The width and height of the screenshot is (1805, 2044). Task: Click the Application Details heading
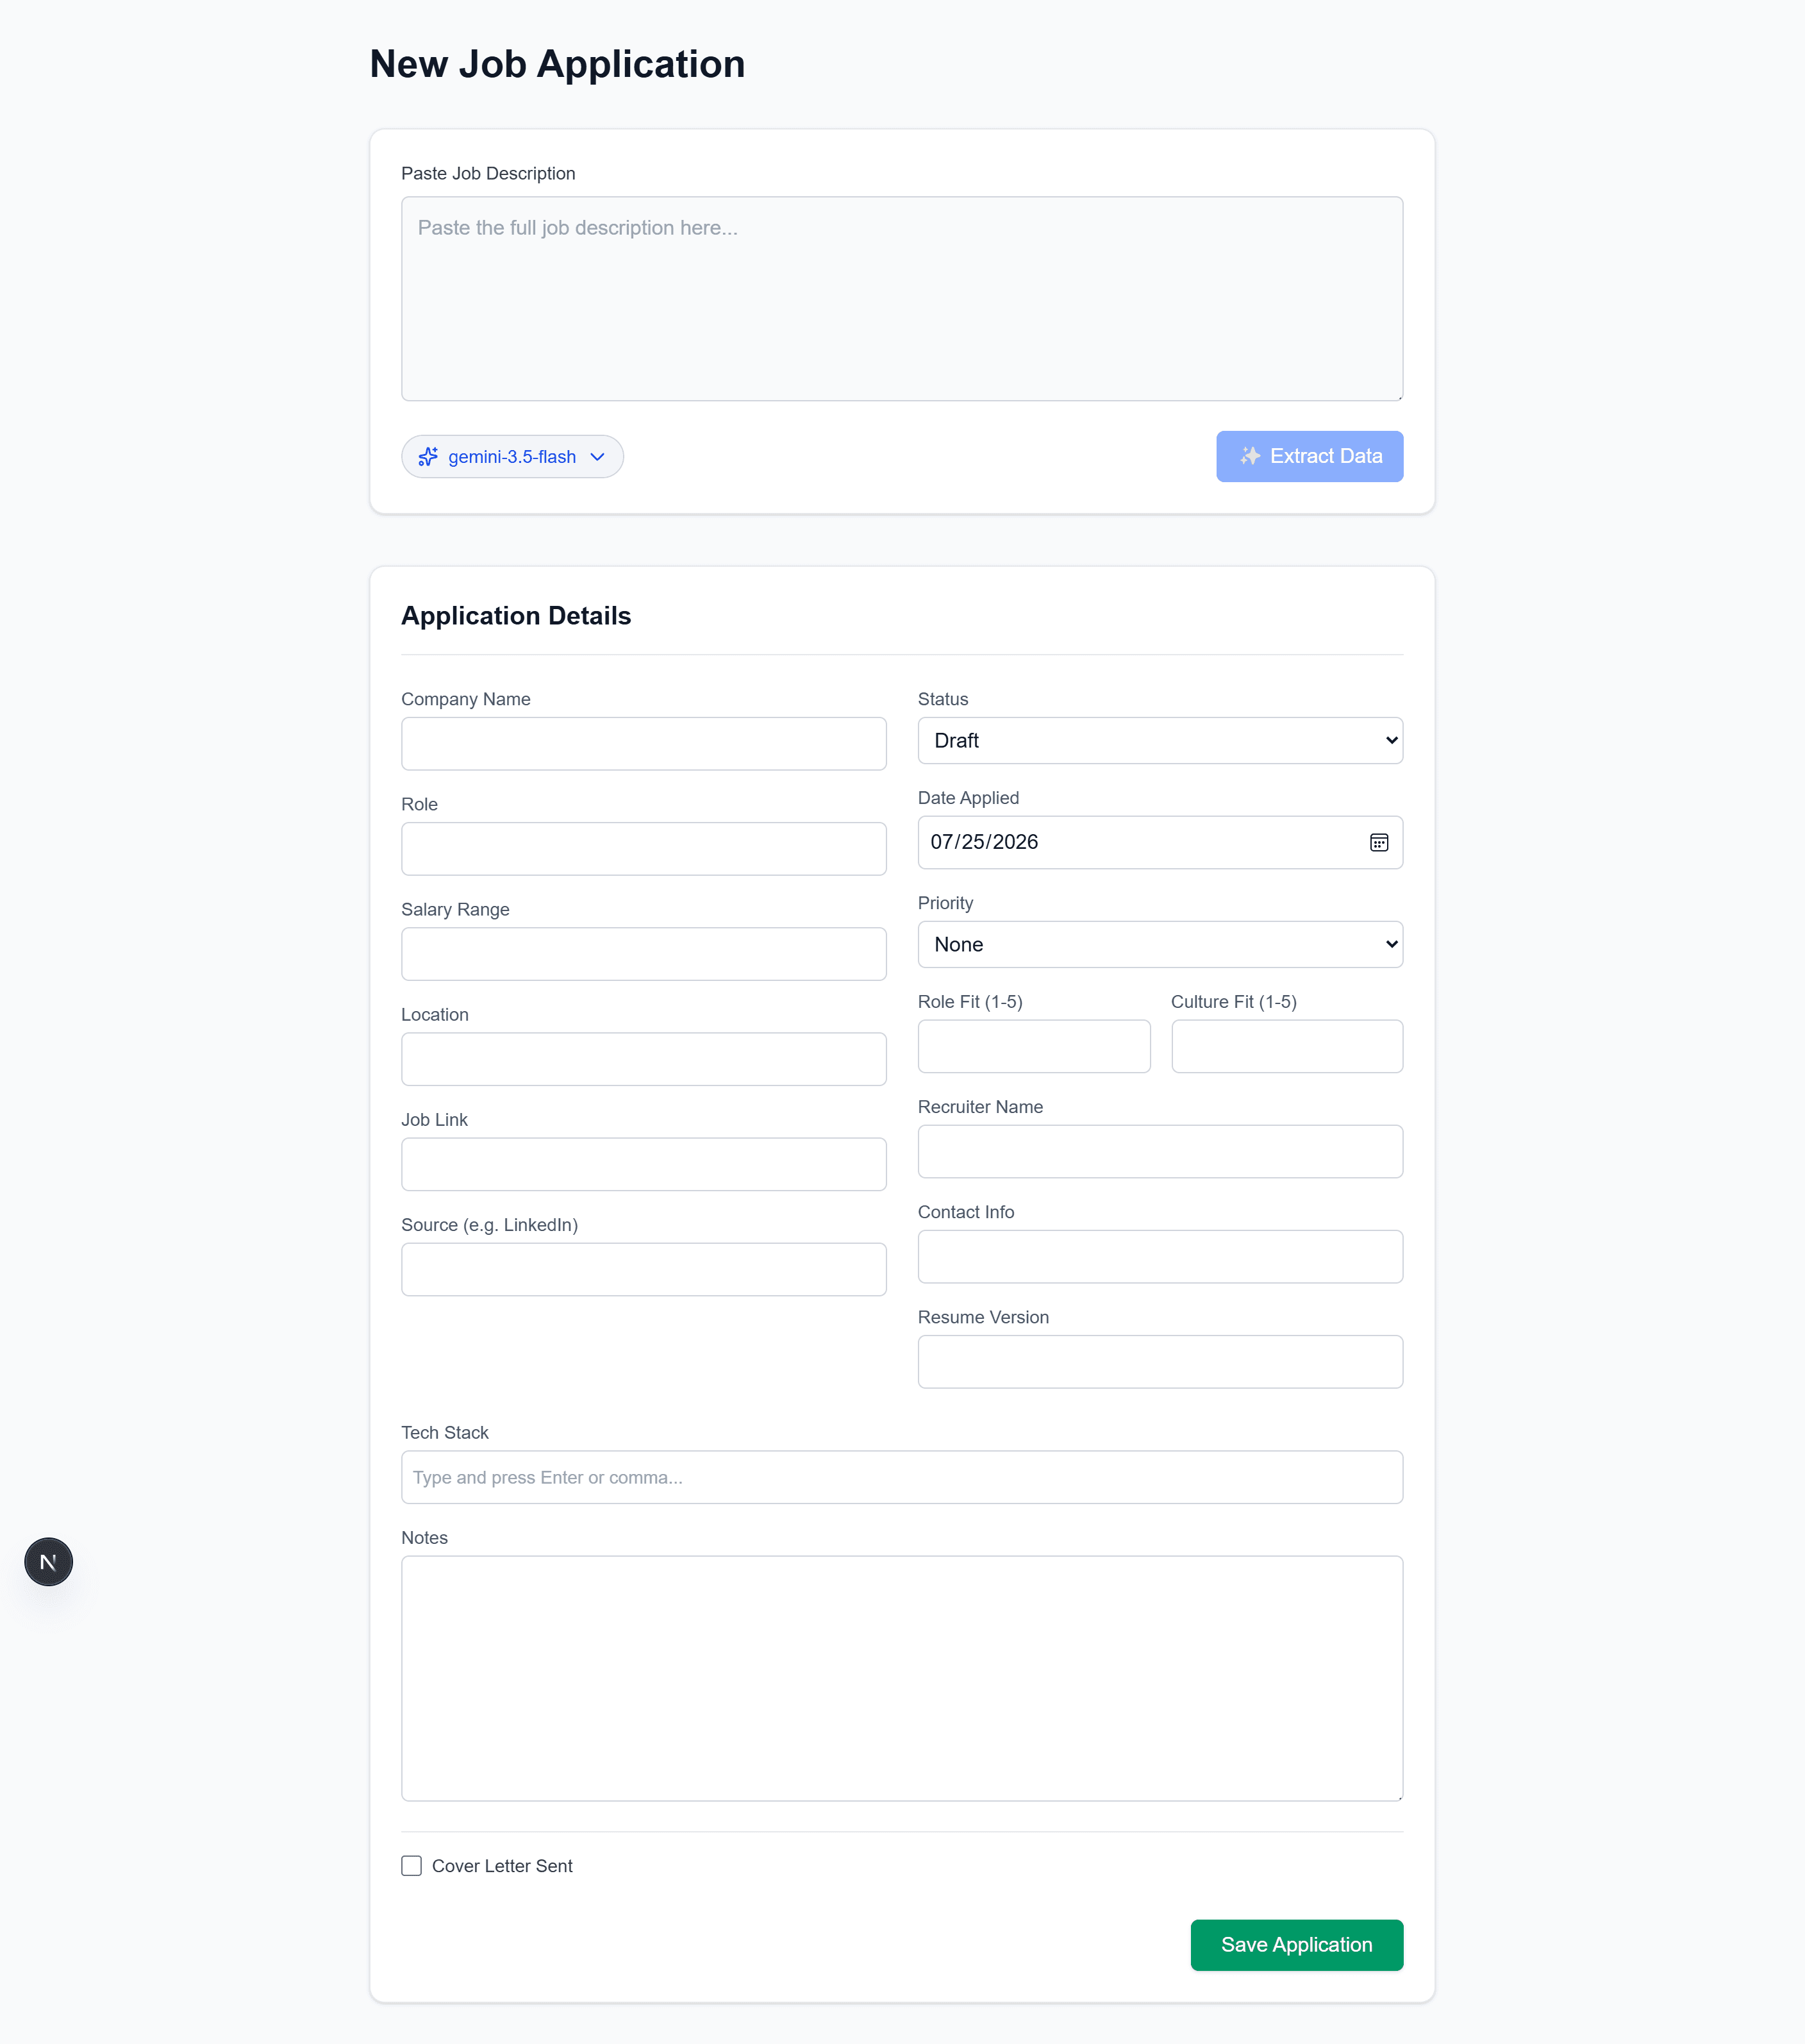(x=516, y=616)
